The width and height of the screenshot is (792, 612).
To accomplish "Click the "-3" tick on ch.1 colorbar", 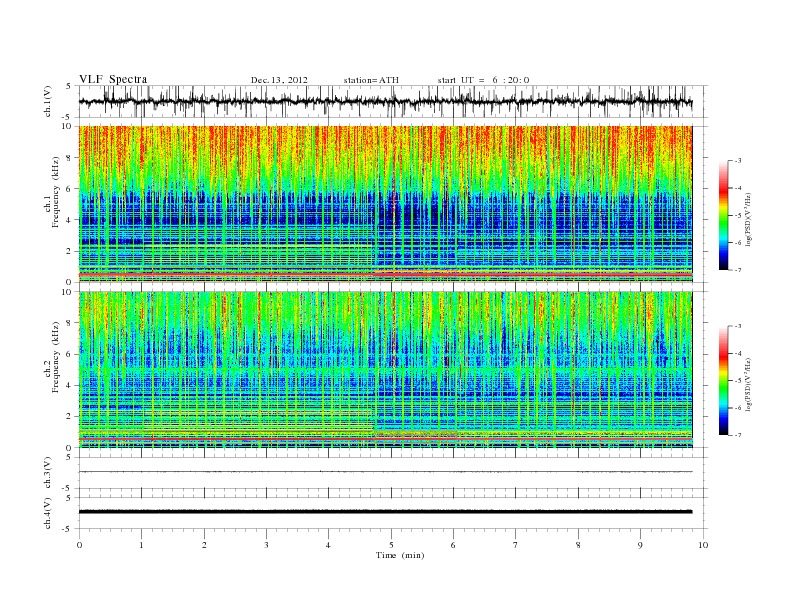I will tap(738, 161).
